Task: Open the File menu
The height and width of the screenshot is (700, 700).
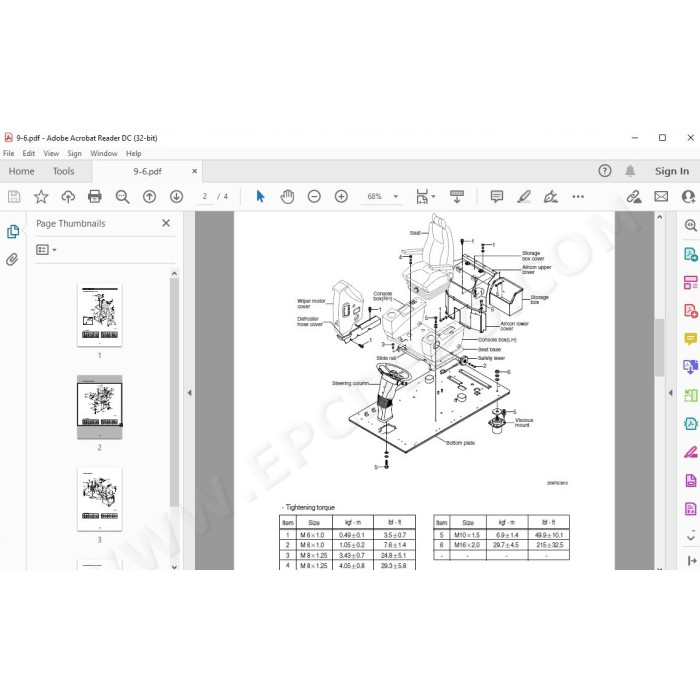Action: tap(8, 154)
